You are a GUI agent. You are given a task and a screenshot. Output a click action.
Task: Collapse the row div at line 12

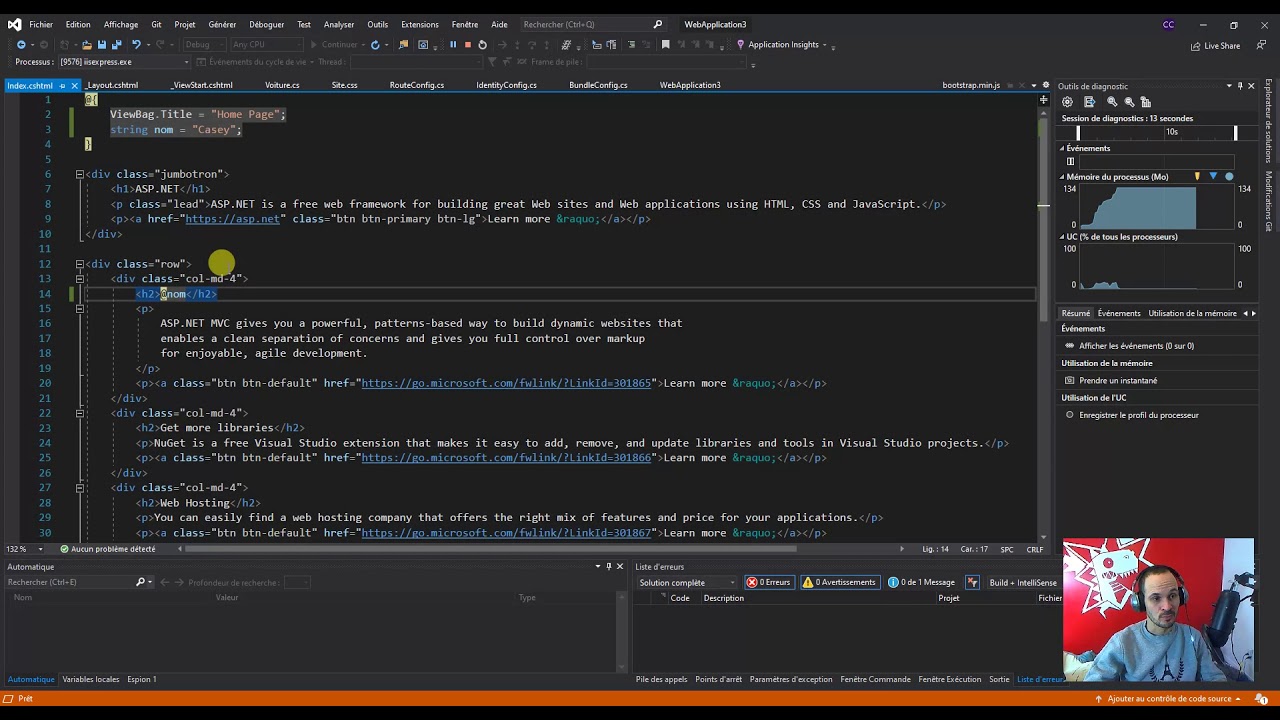pyautogui.click(x=79, y=264)
